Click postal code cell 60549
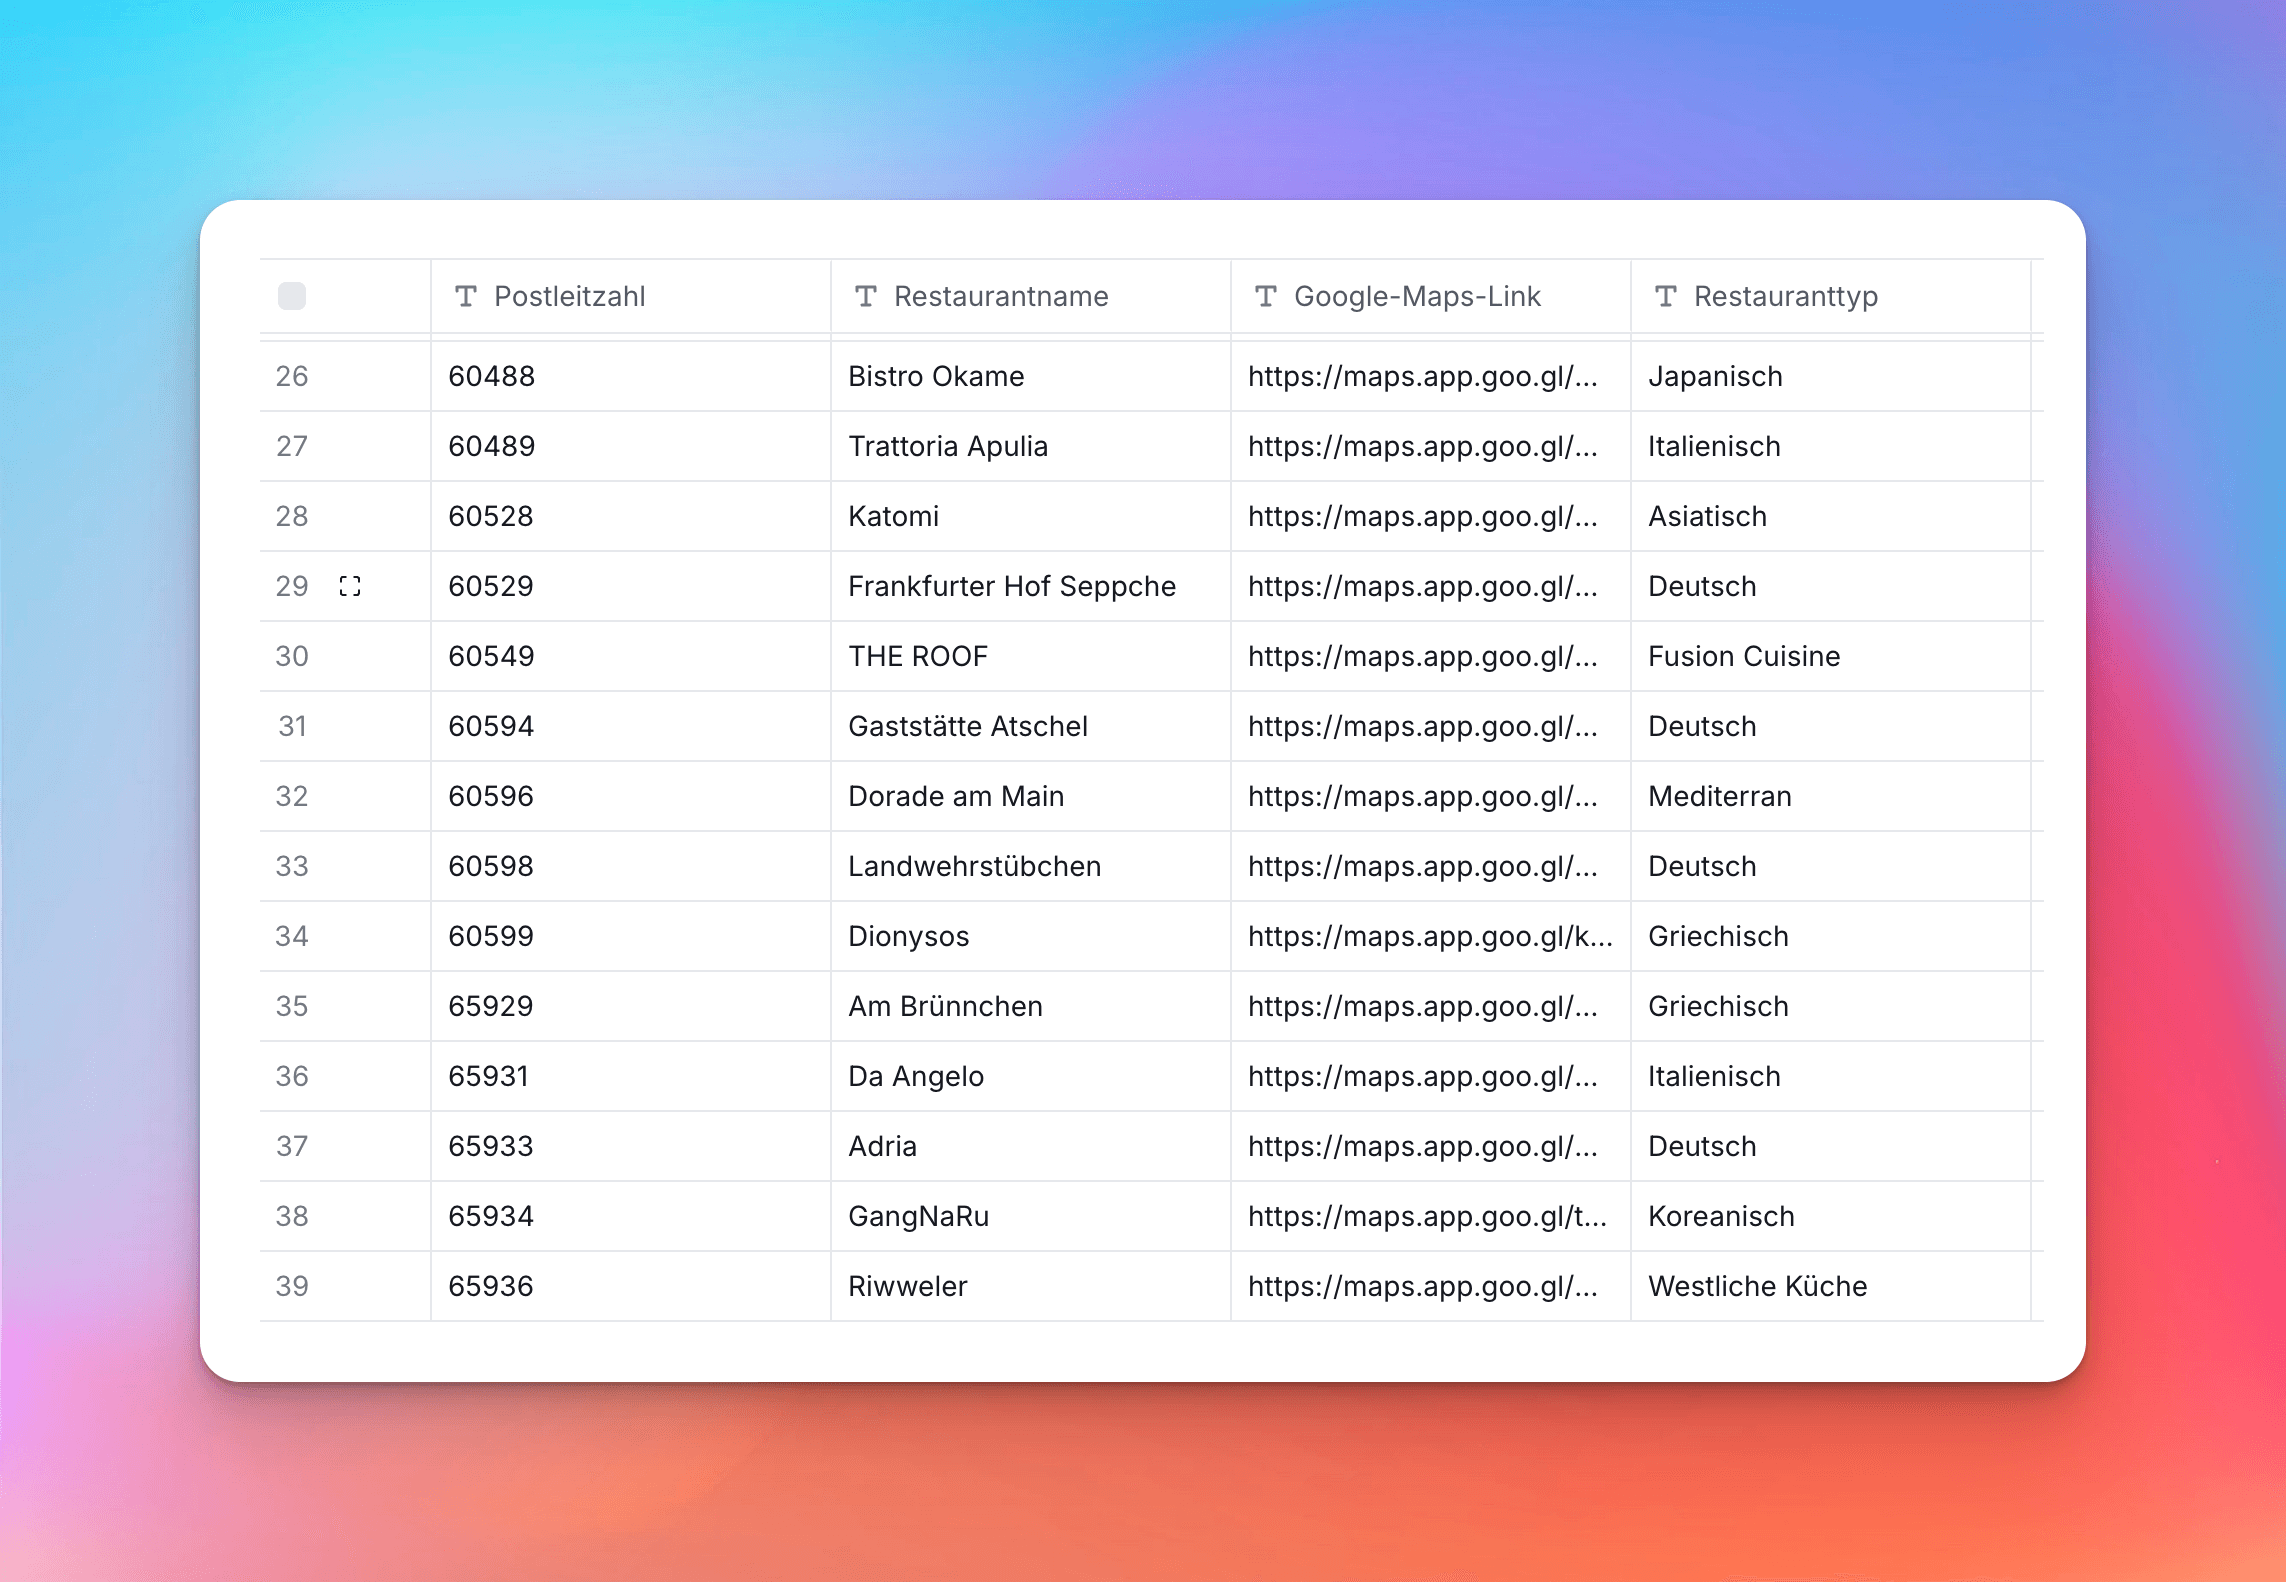Image resolution: width=2286 pixels, height=1582 pixels. pos(631,656)
